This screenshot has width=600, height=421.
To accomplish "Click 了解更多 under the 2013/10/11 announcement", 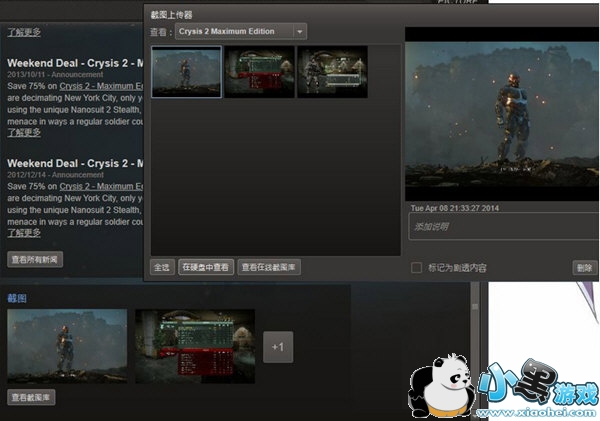I will tap(24, 132).
